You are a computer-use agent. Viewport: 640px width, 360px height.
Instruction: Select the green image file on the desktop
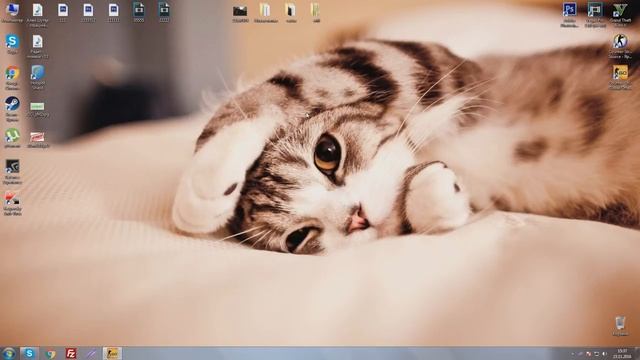[x=37, y=109]
